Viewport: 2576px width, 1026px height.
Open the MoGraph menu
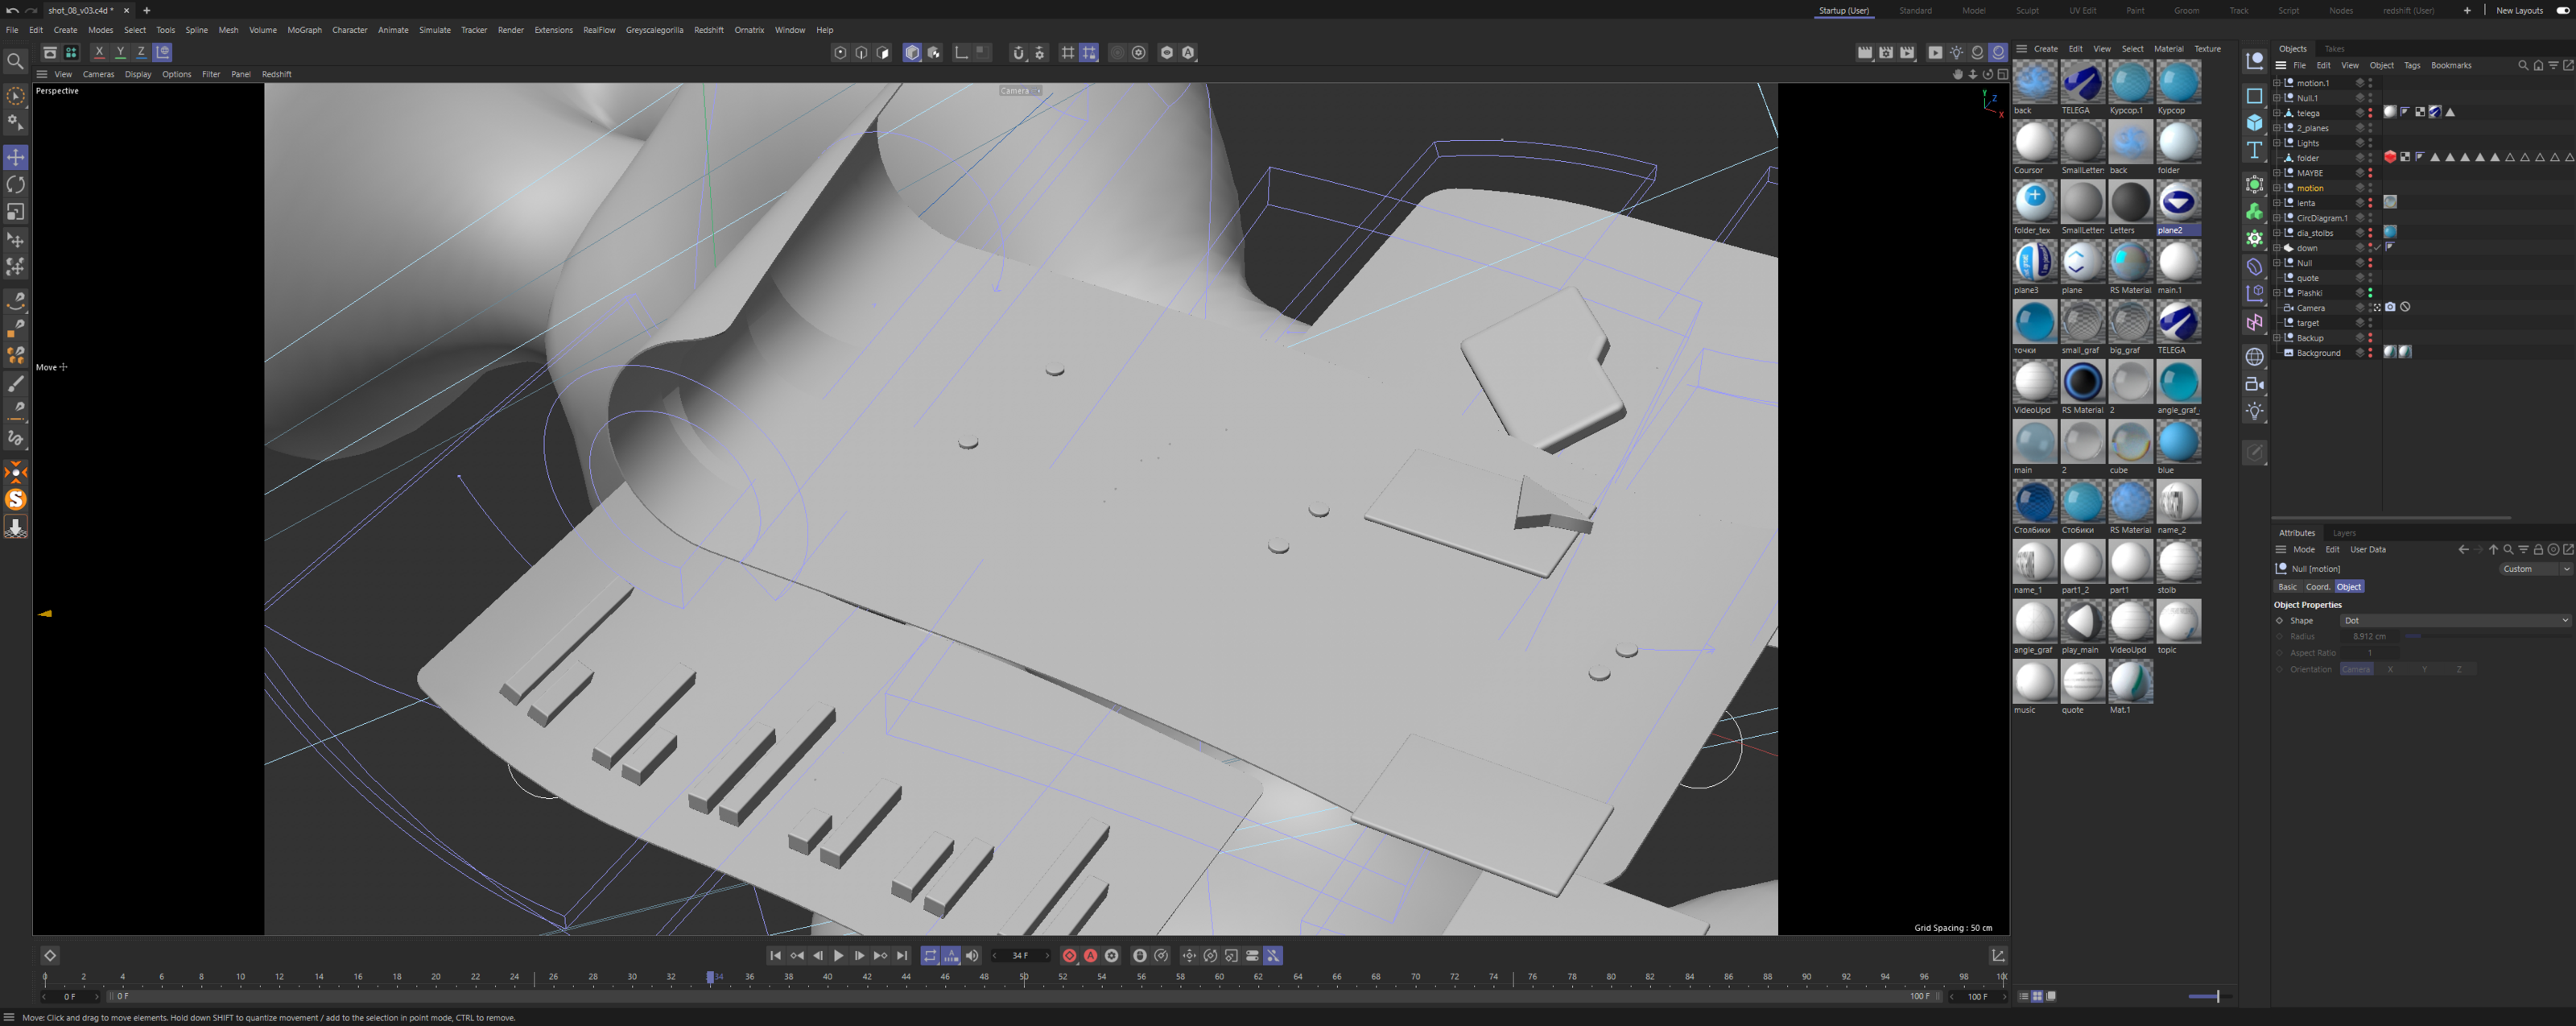click(304, 30)
